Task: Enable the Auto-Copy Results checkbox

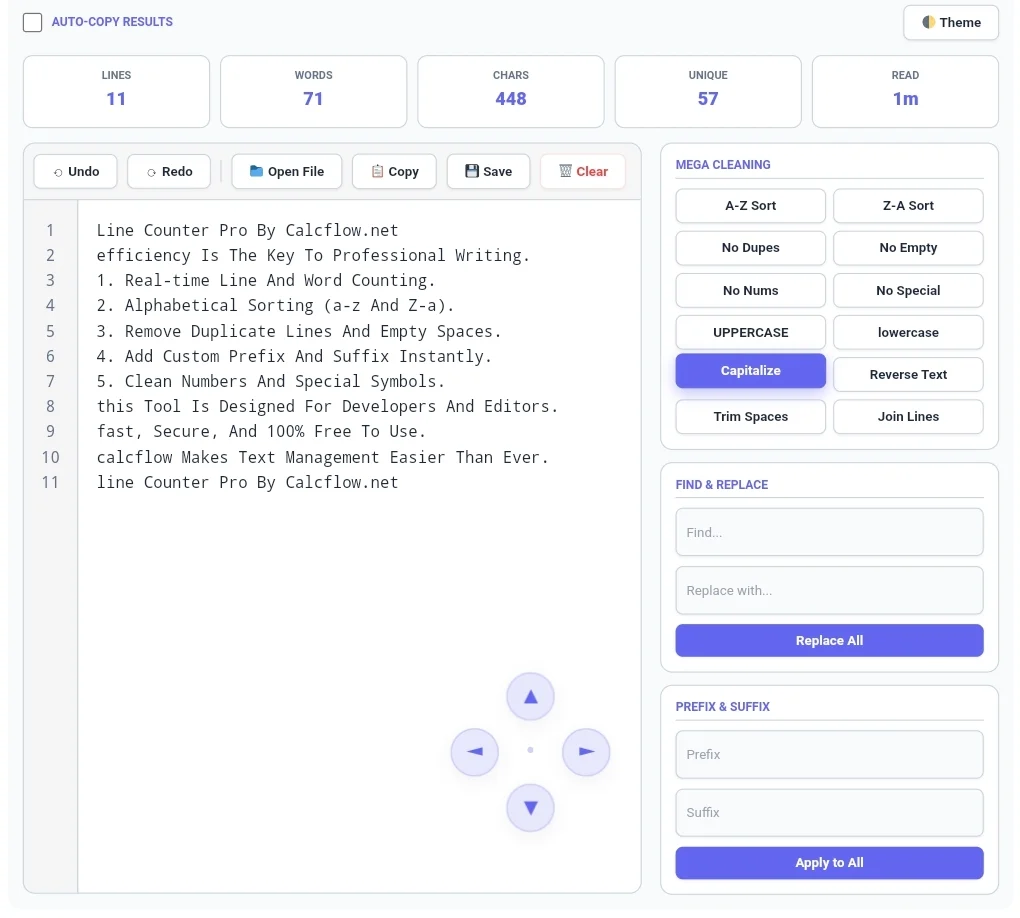Action: 32,21
